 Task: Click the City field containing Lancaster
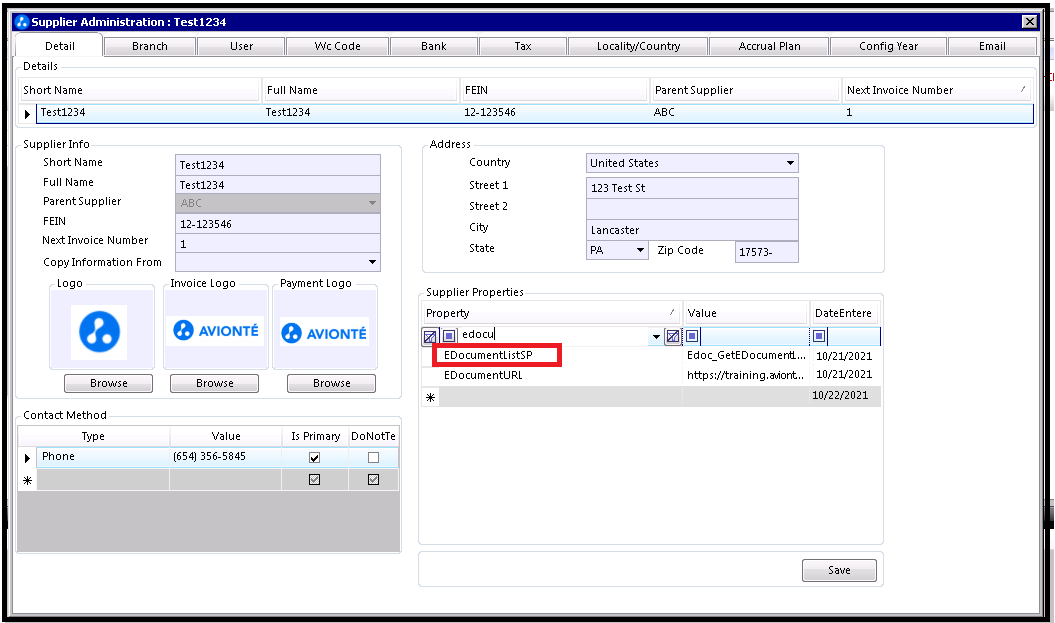[x=692, y=230]
